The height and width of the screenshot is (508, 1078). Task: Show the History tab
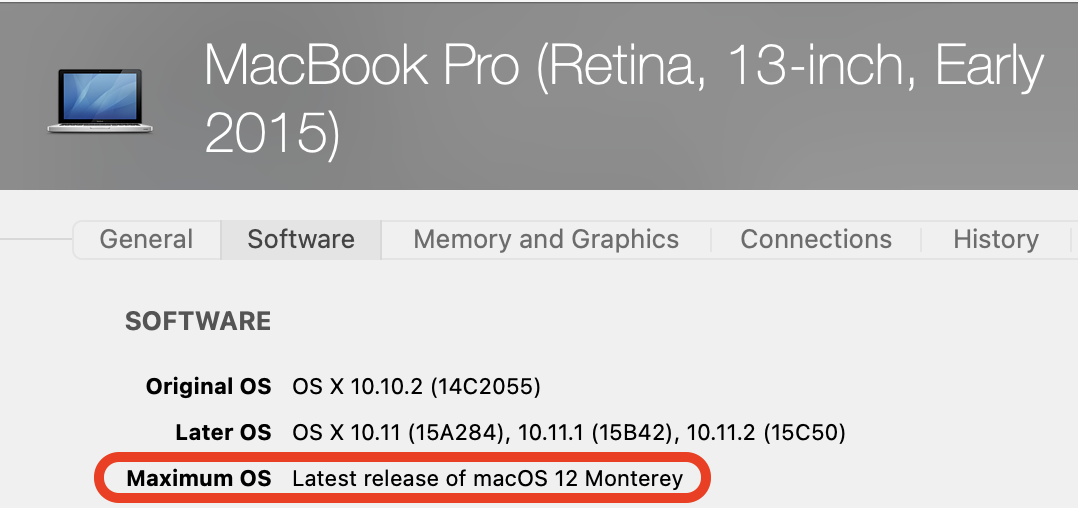pyautogui.click(x=996, y=240)
